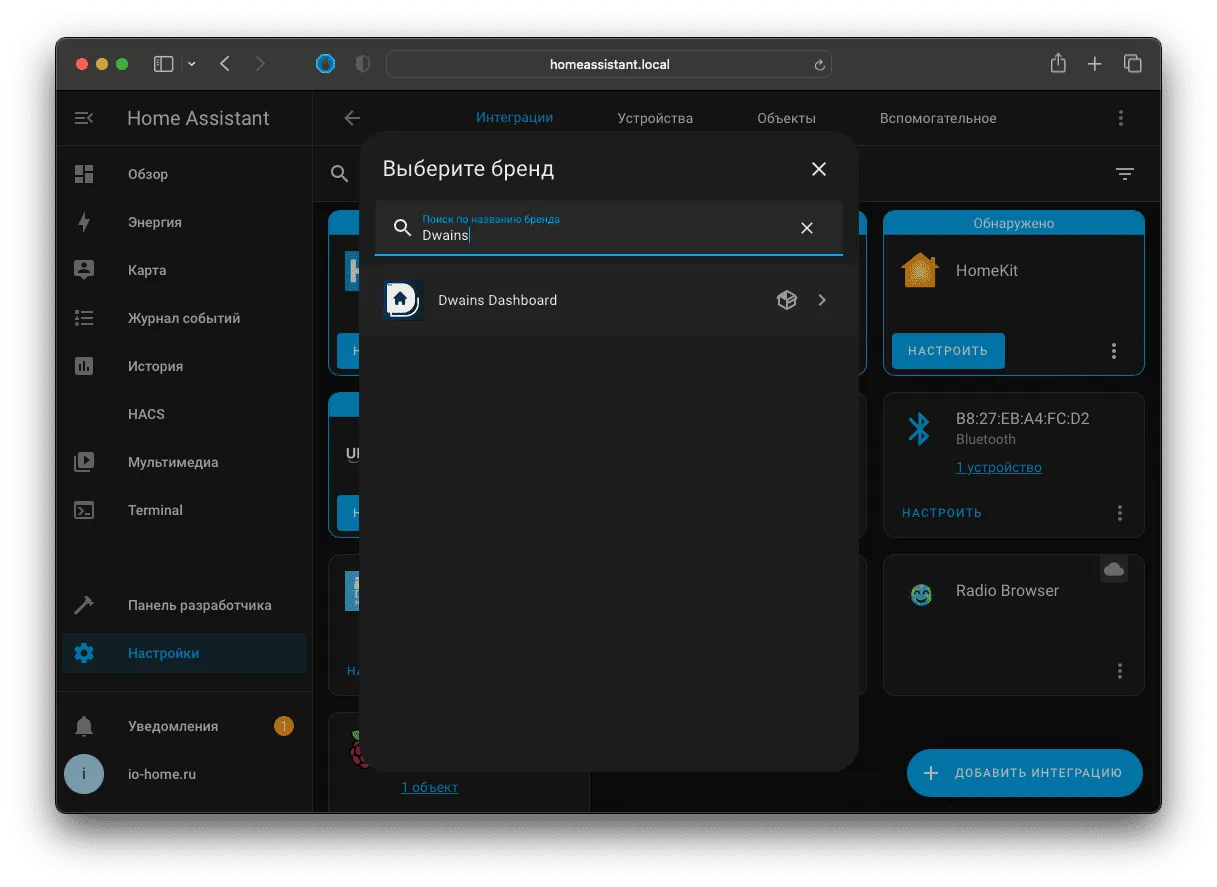Open Bluetooth card three-dot menu

click(1120, 513)
